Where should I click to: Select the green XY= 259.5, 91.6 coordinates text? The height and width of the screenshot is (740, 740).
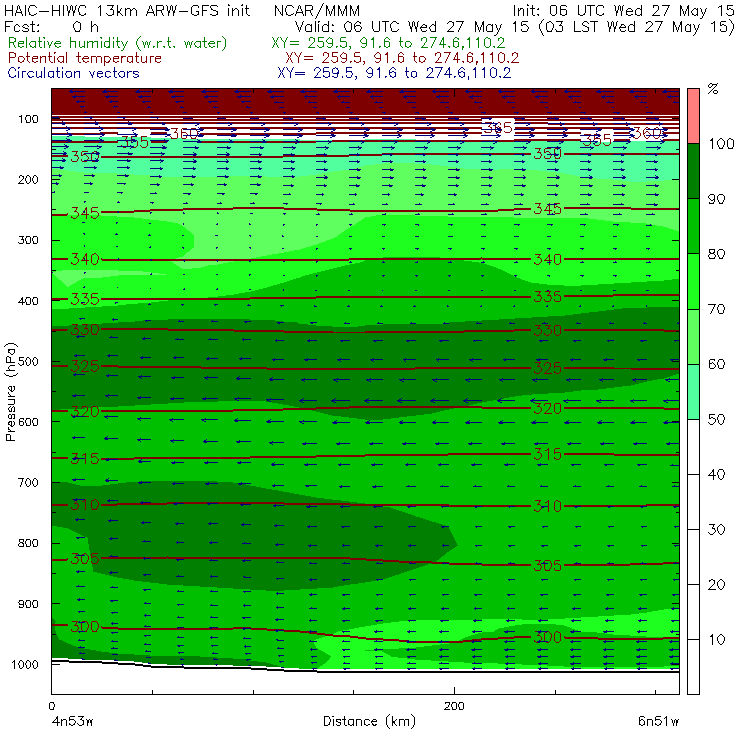[388, 43]
